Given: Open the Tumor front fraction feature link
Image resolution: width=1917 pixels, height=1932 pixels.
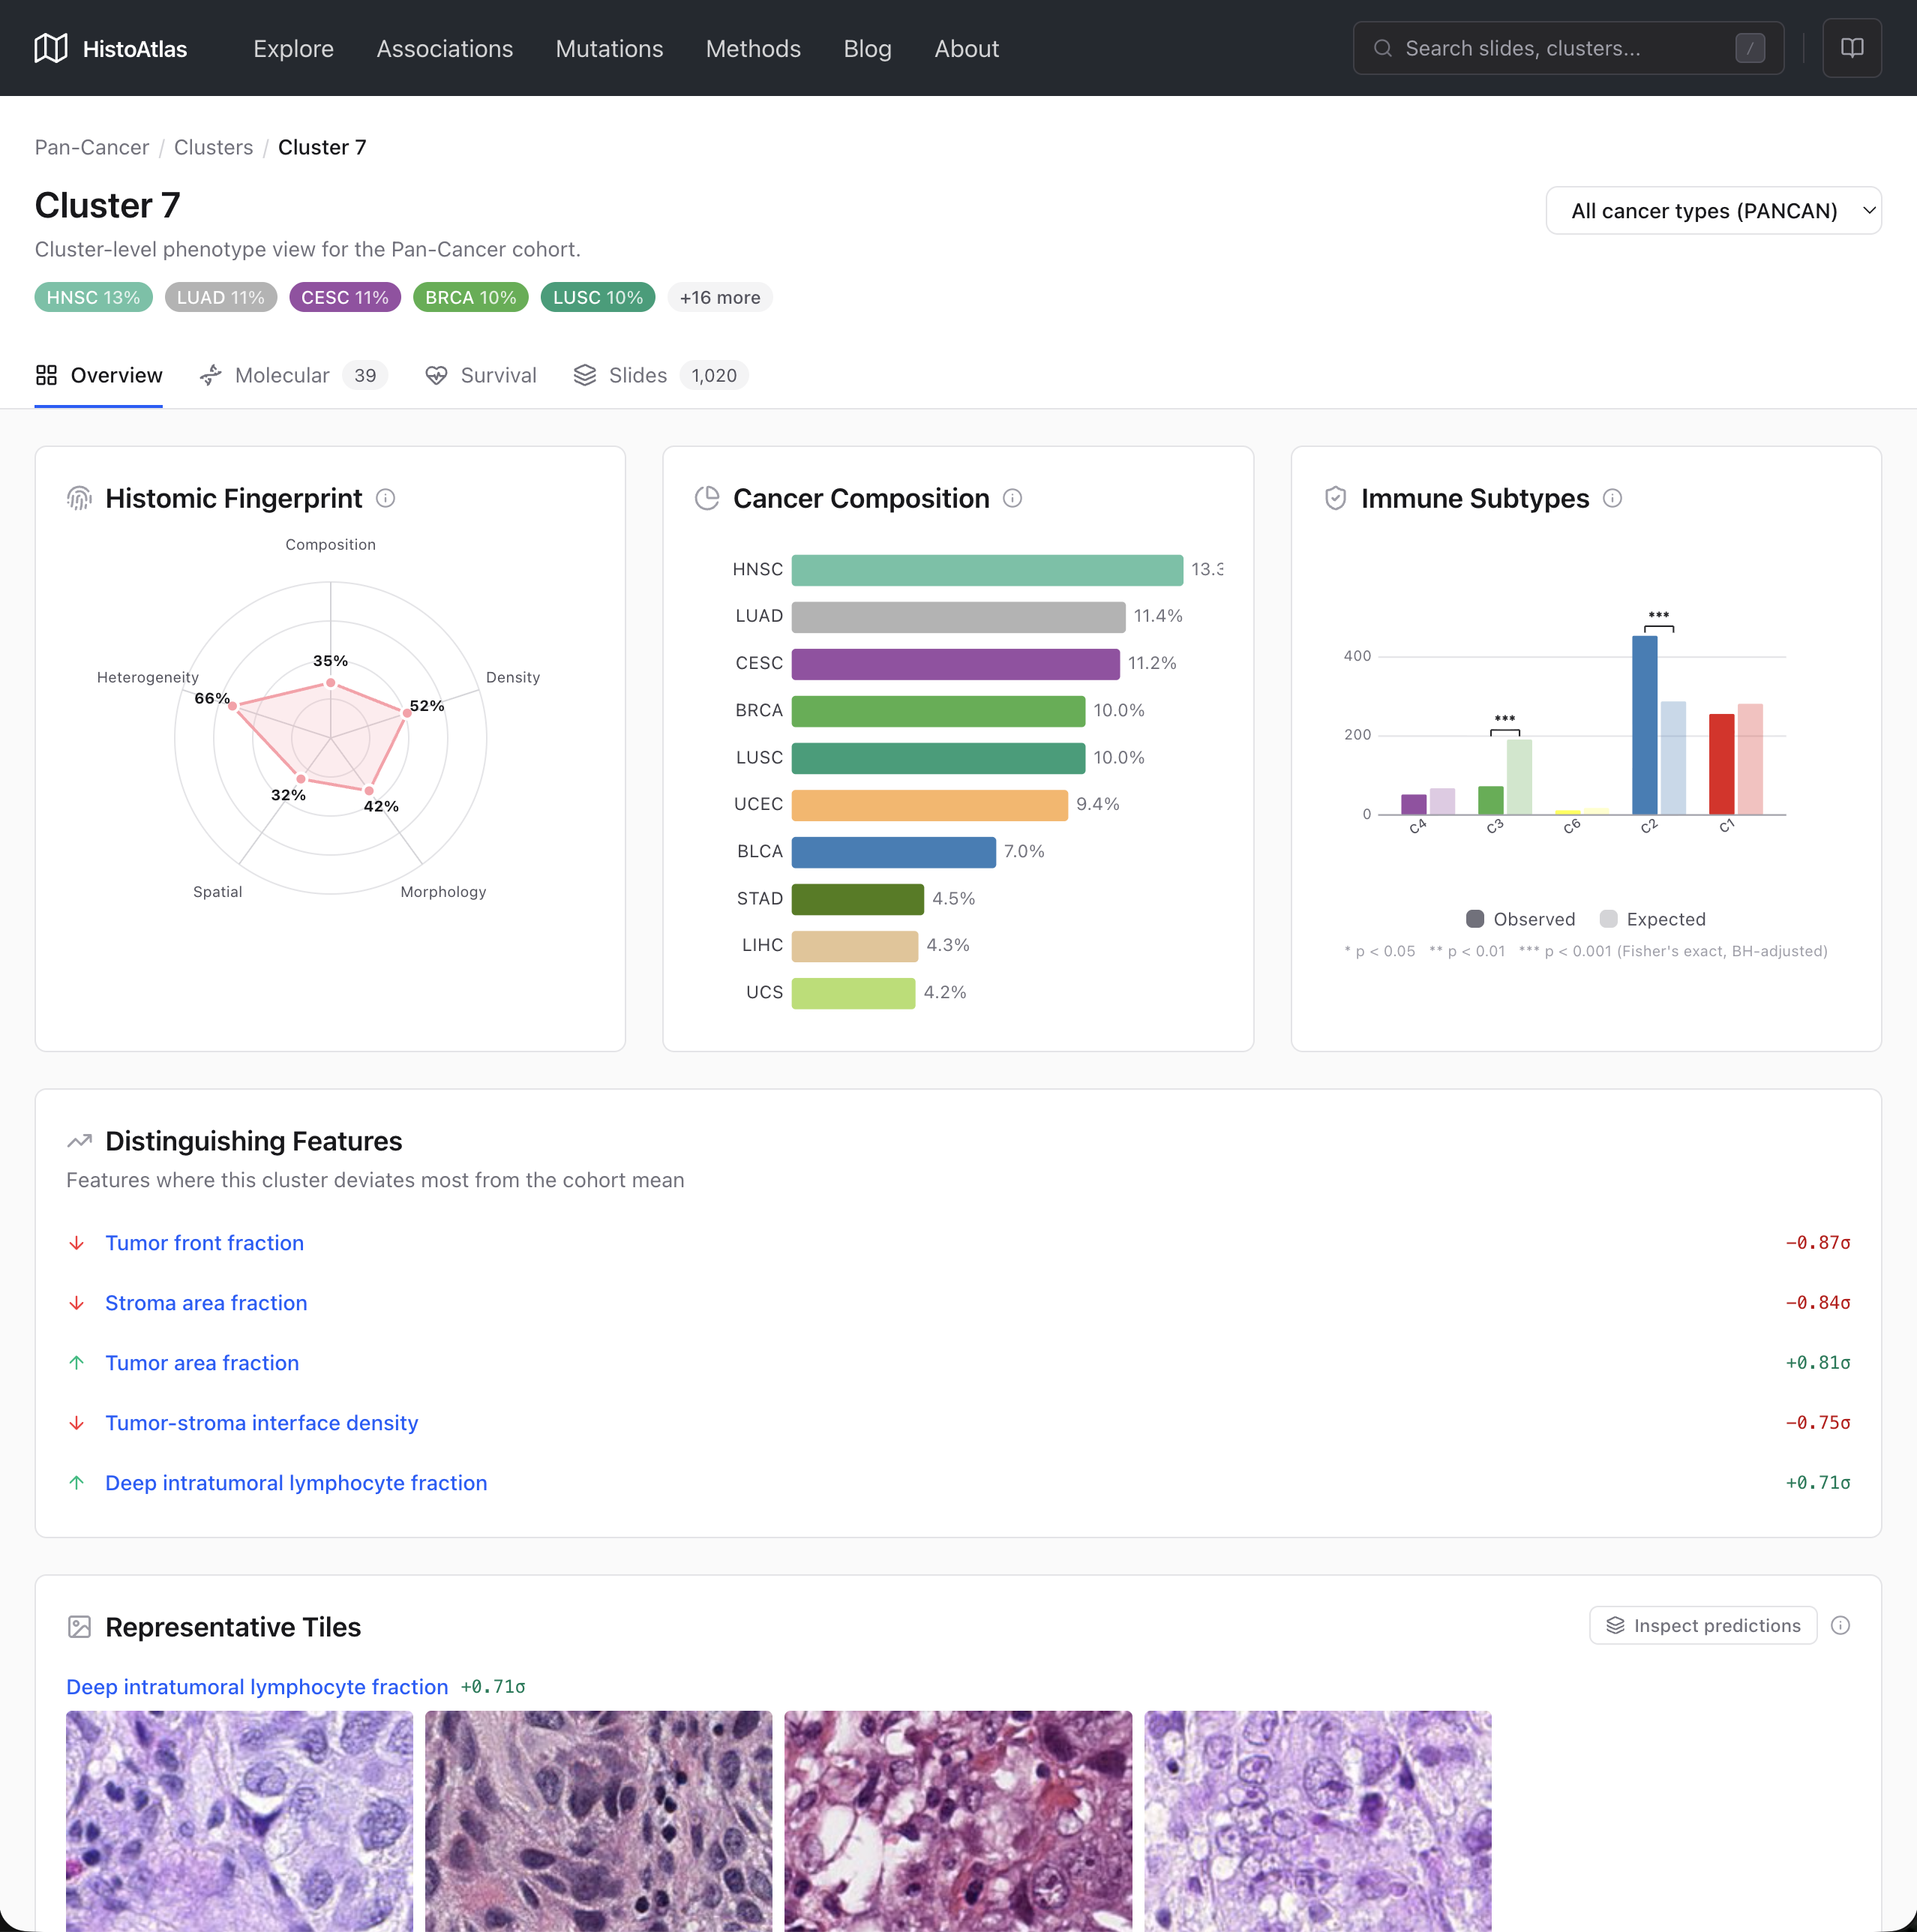Looking at the screenshot, I should pyautogui.click(x=204, y=1242).
